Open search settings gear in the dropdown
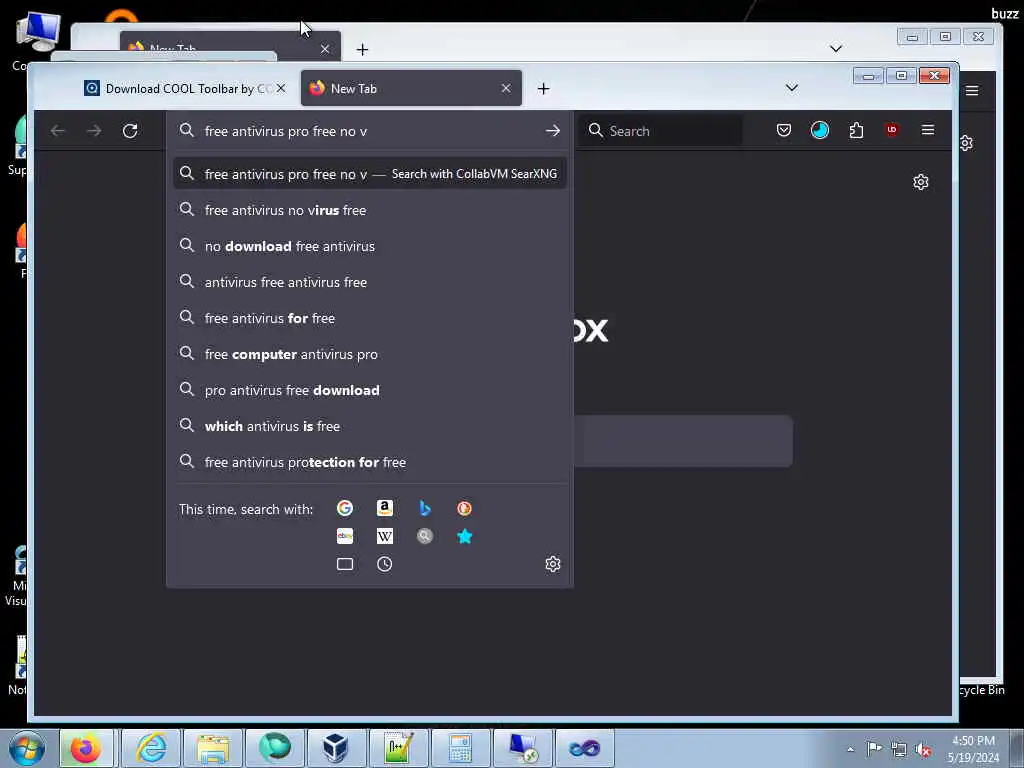This screenshot has height=768, width=1024. (x=552, y=564)
